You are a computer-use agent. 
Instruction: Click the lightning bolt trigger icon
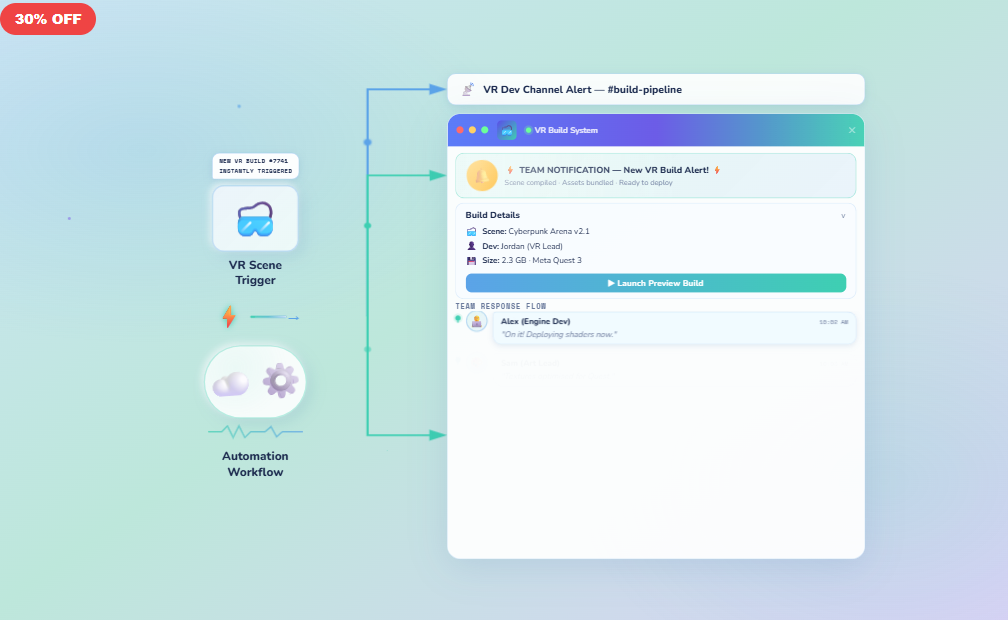pyautogui.click(x=229, y=316)
